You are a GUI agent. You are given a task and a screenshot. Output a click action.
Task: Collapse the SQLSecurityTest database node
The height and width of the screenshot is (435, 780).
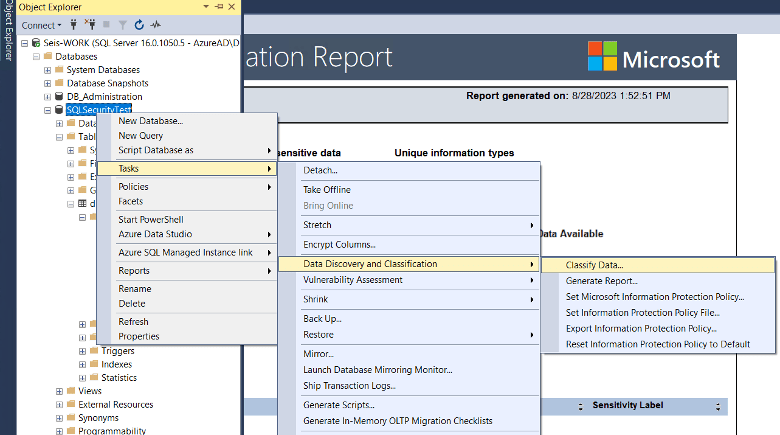coord(48,110)
